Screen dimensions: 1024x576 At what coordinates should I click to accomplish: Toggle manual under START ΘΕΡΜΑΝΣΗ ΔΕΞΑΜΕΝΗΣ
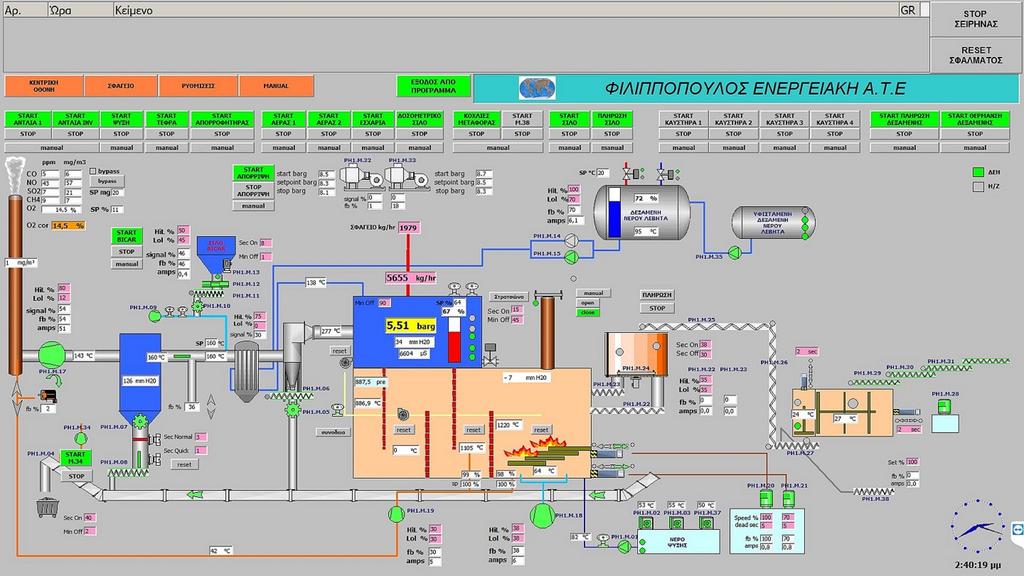click(x=974, y=148)
